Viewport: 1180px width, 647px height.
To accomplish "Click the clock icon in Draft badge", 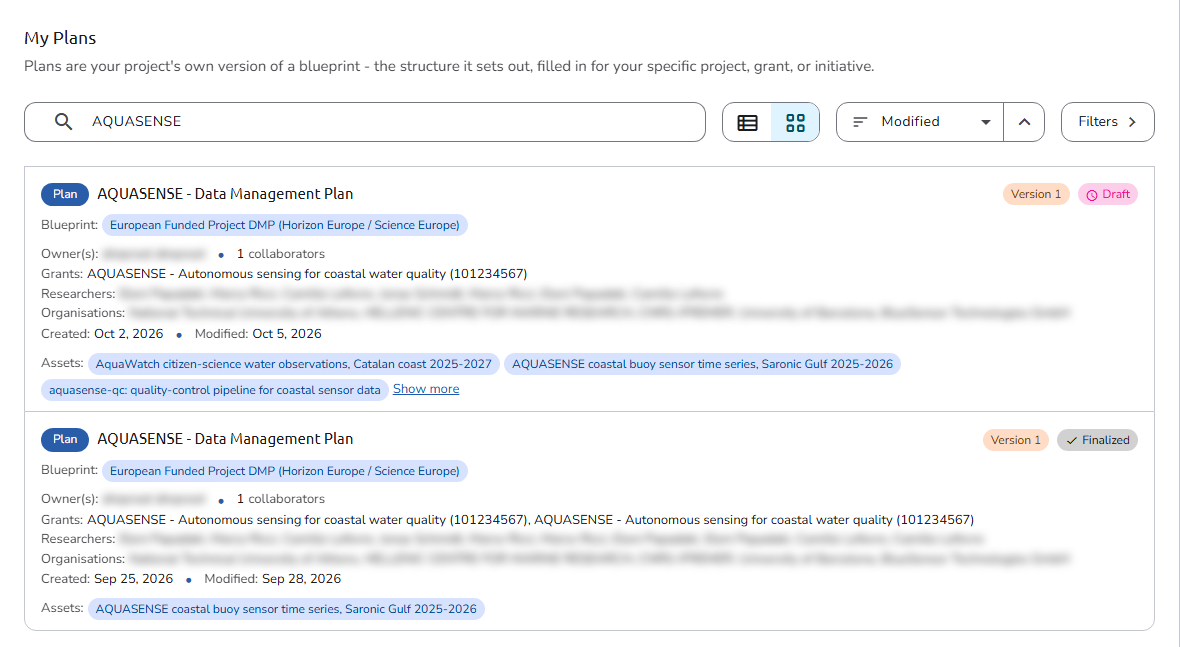I will 1092,195.
